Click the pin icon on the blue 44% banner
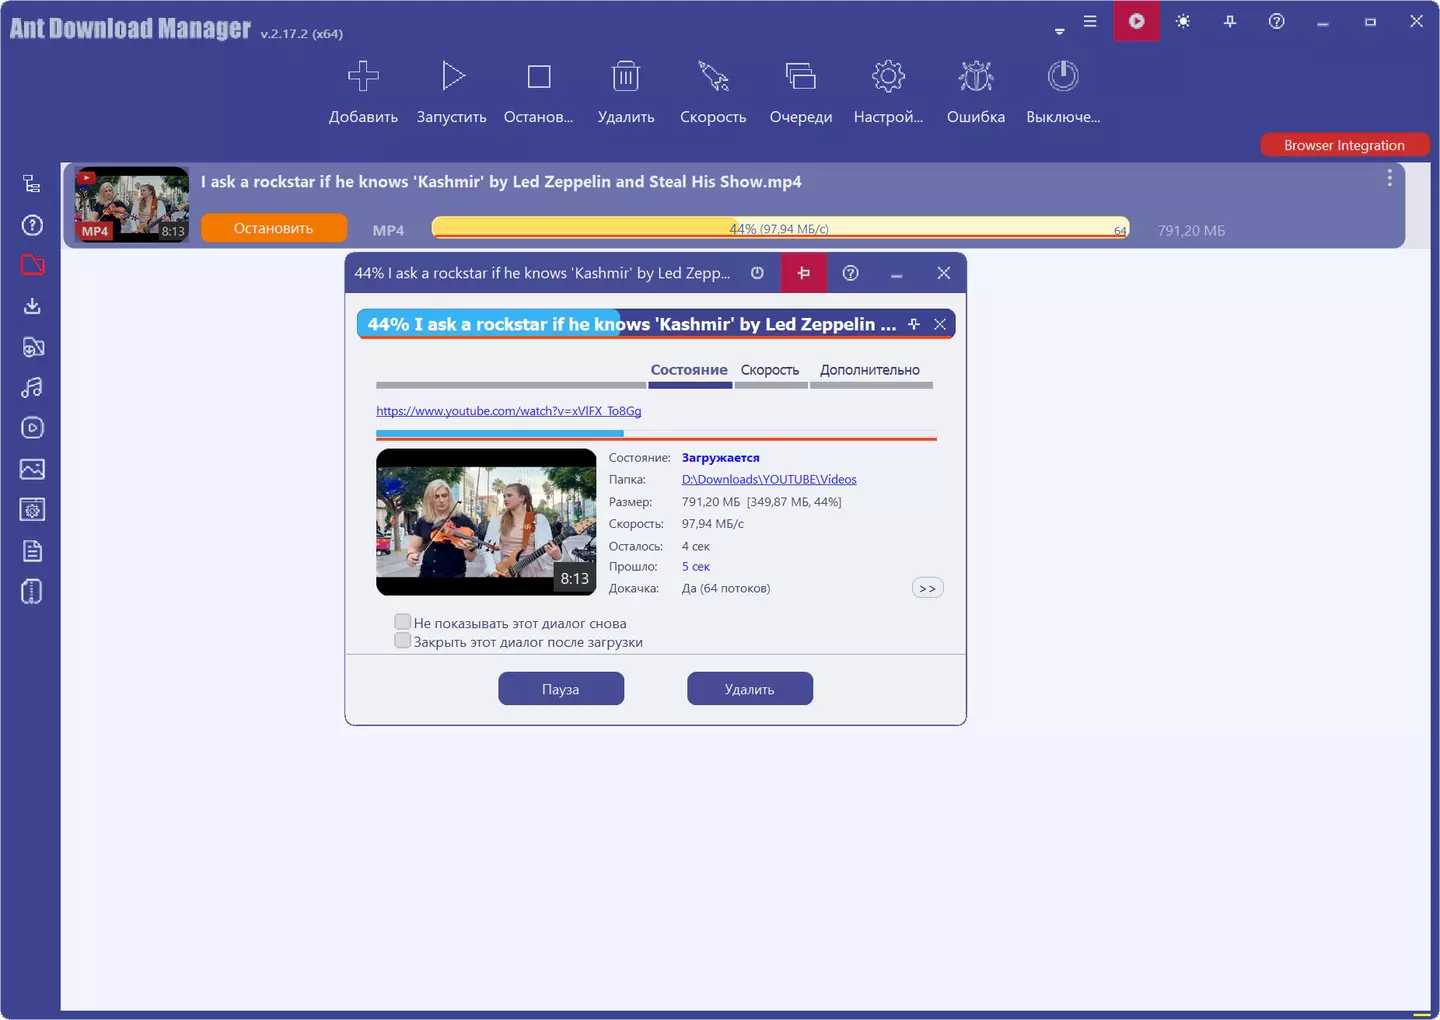Viewport: 1440px width, 1020px height. click(913, 324)
